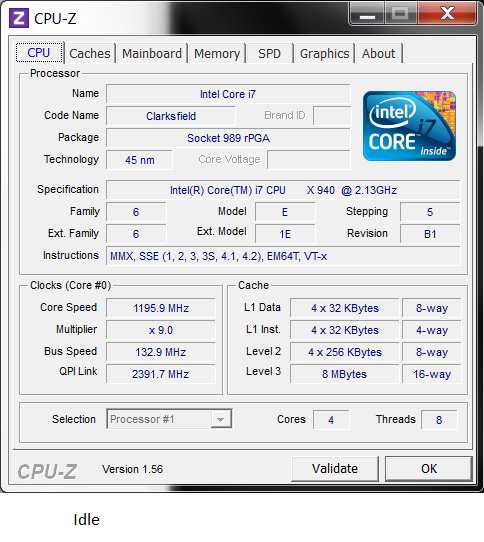Click the Version 1.56 text

click(132, 469)
